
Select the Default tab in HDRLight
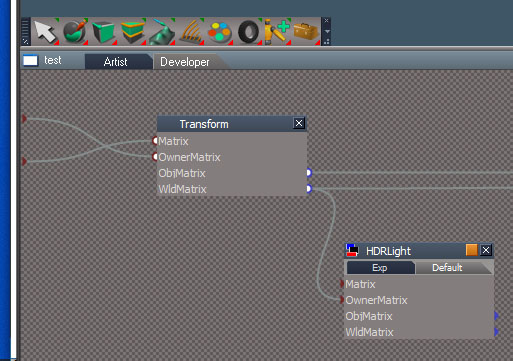447,268
